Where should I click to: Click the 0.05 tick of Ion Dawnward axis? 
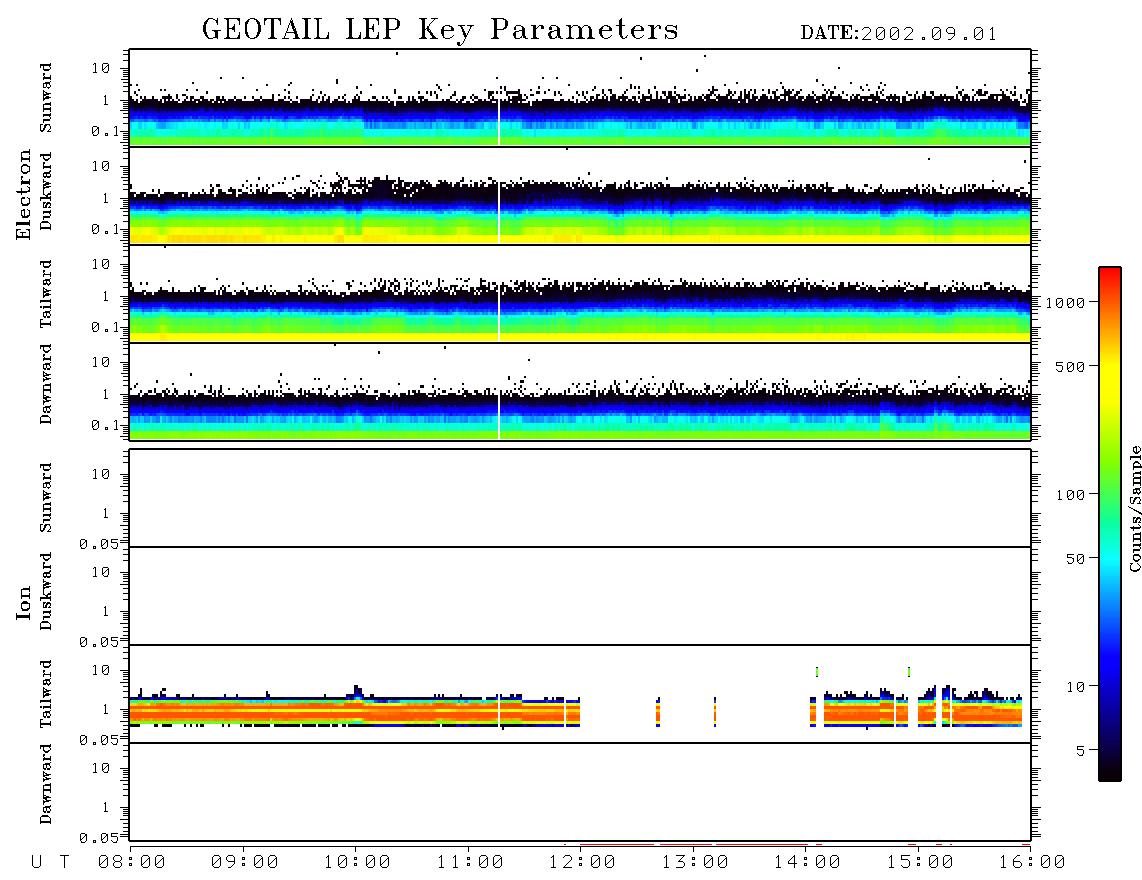point(99,838)
